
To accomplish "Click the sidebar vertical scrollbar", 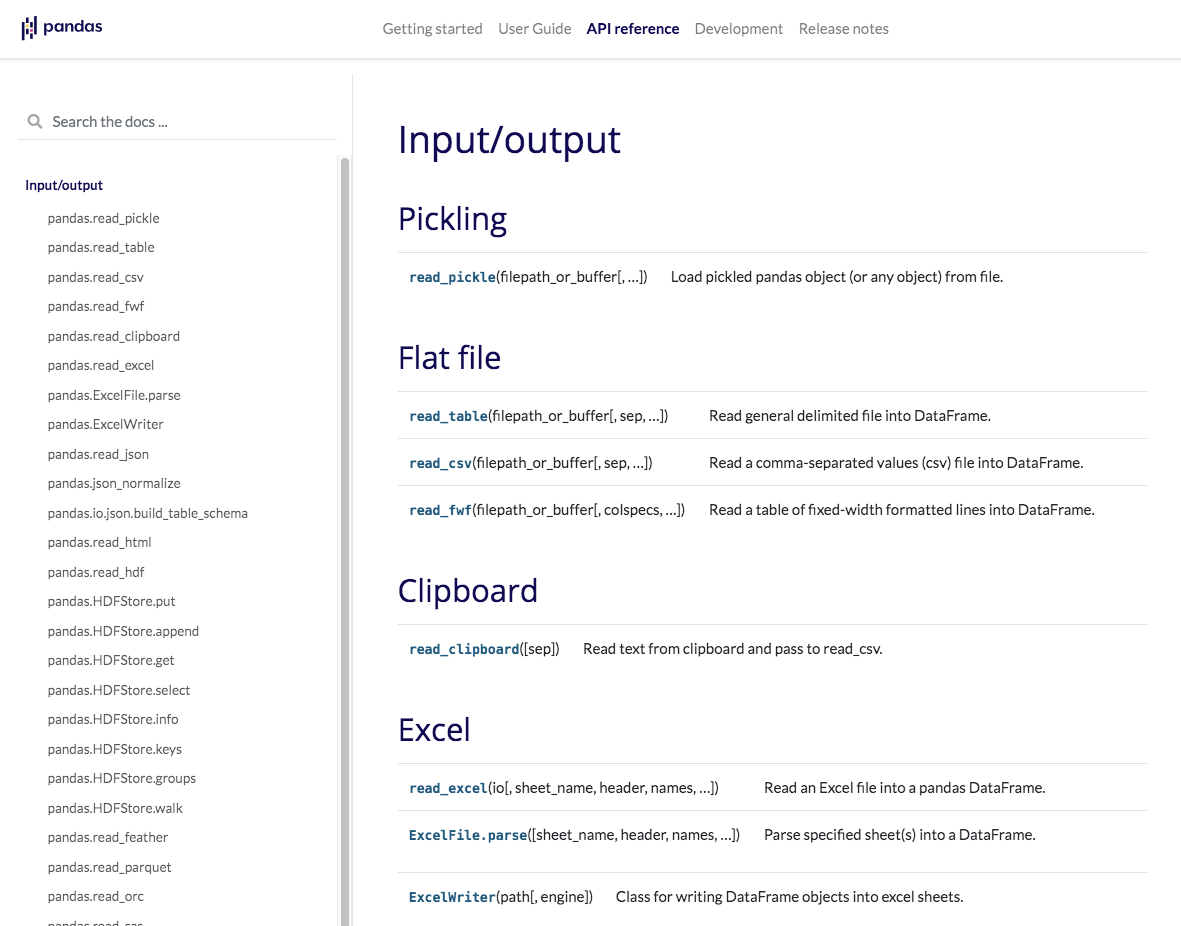I will click(x=345, y=541).
